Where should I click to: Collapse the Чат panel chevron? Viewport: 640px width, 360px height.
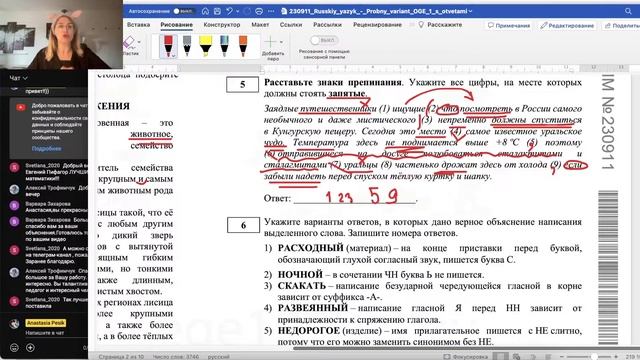pyautogui.click(x=25, y=78)
